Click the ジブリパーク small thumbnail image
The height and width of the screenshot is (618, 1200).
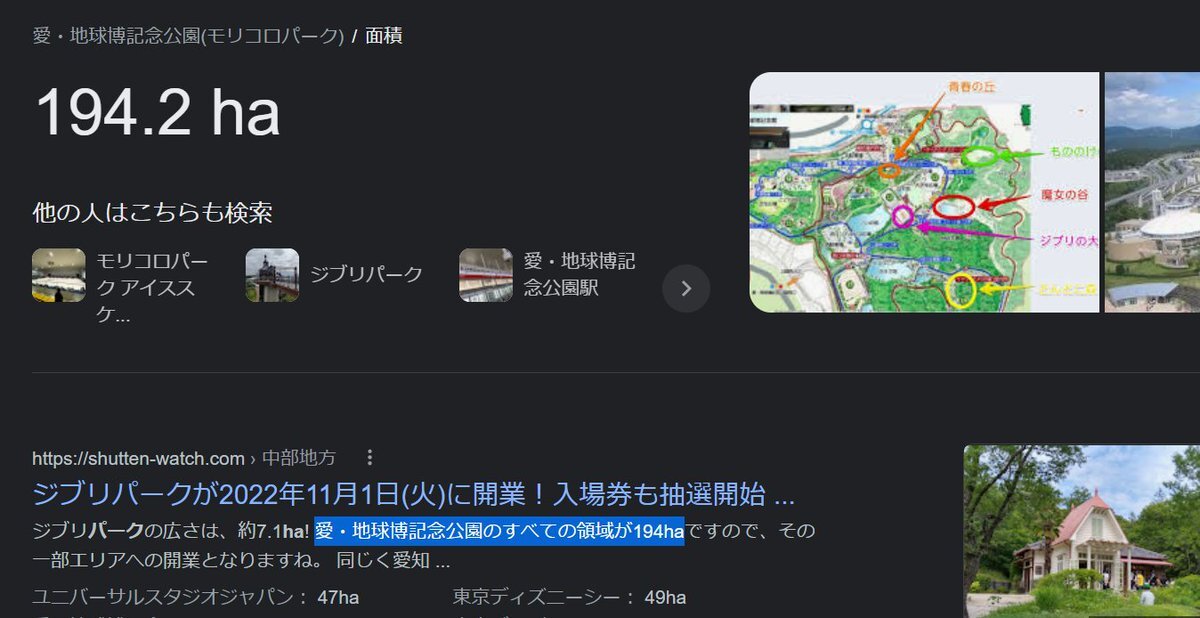coord(272,275)
